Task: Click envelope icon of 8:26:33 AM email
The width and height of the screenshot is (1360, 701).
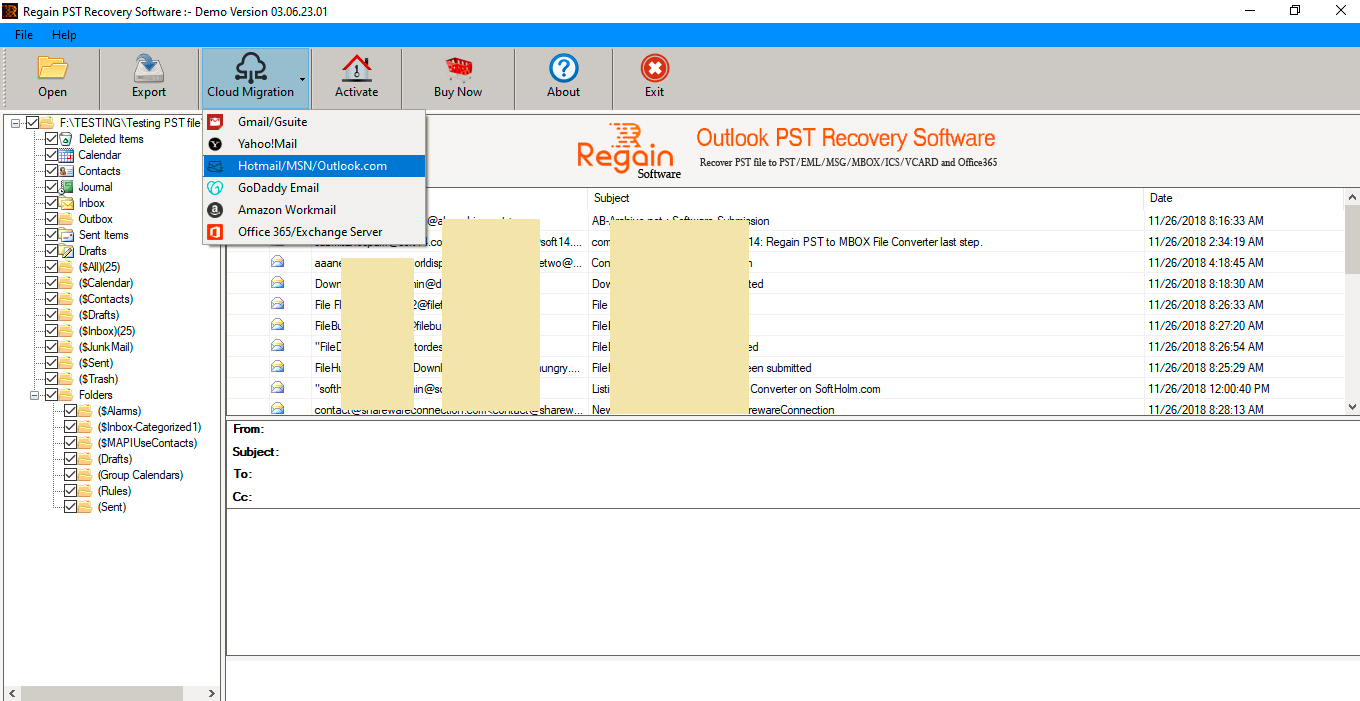Action: [277, 304]
